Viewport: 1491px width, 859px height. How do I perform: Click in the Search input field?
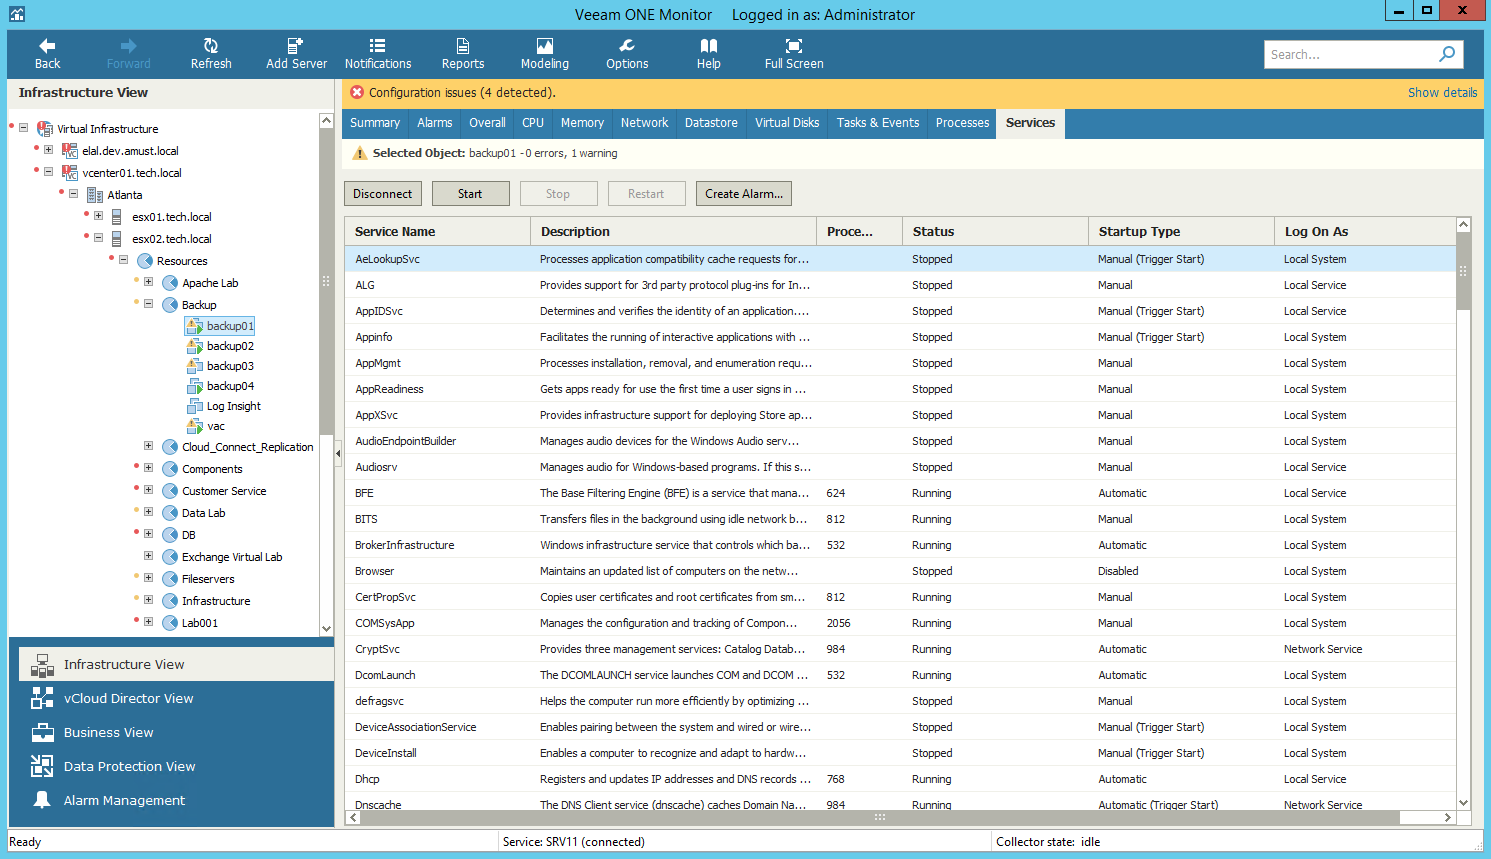coord(1350,54)
